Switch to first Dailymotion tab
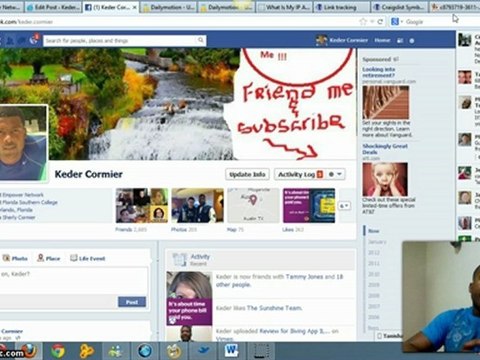The width and height of the screenshot is (480, 360). point(169,7)
